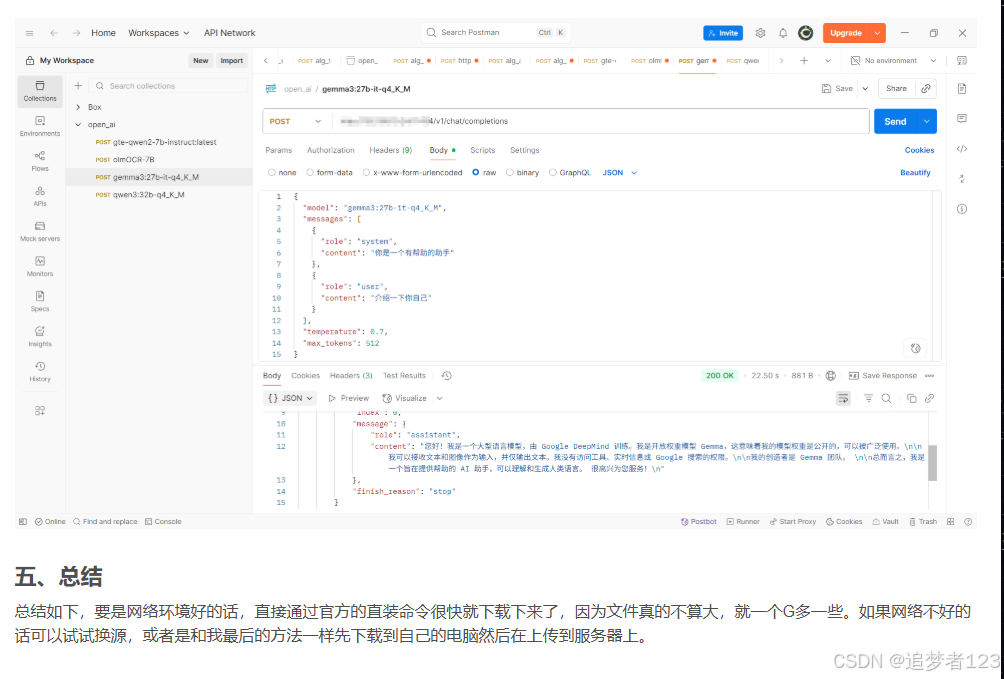Switch to the Authorization tab

[x=330, y=150]
